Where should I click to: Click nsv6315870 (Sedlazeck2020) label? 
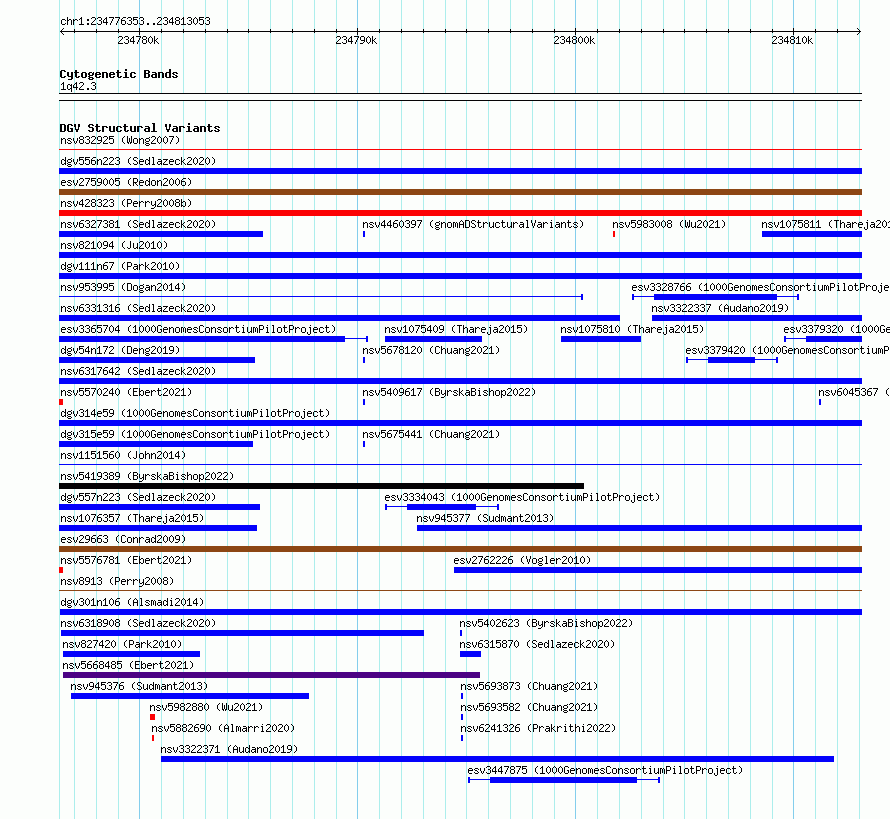[537, 644]
